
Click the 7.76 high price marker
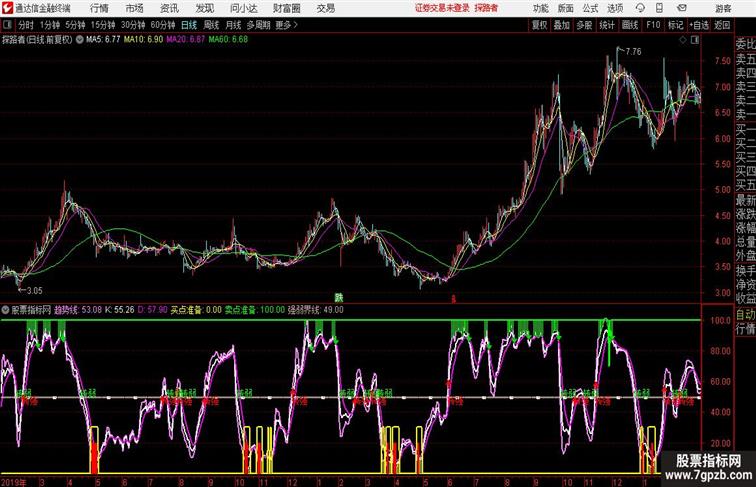pyautogui.click(x=633, y=51)
